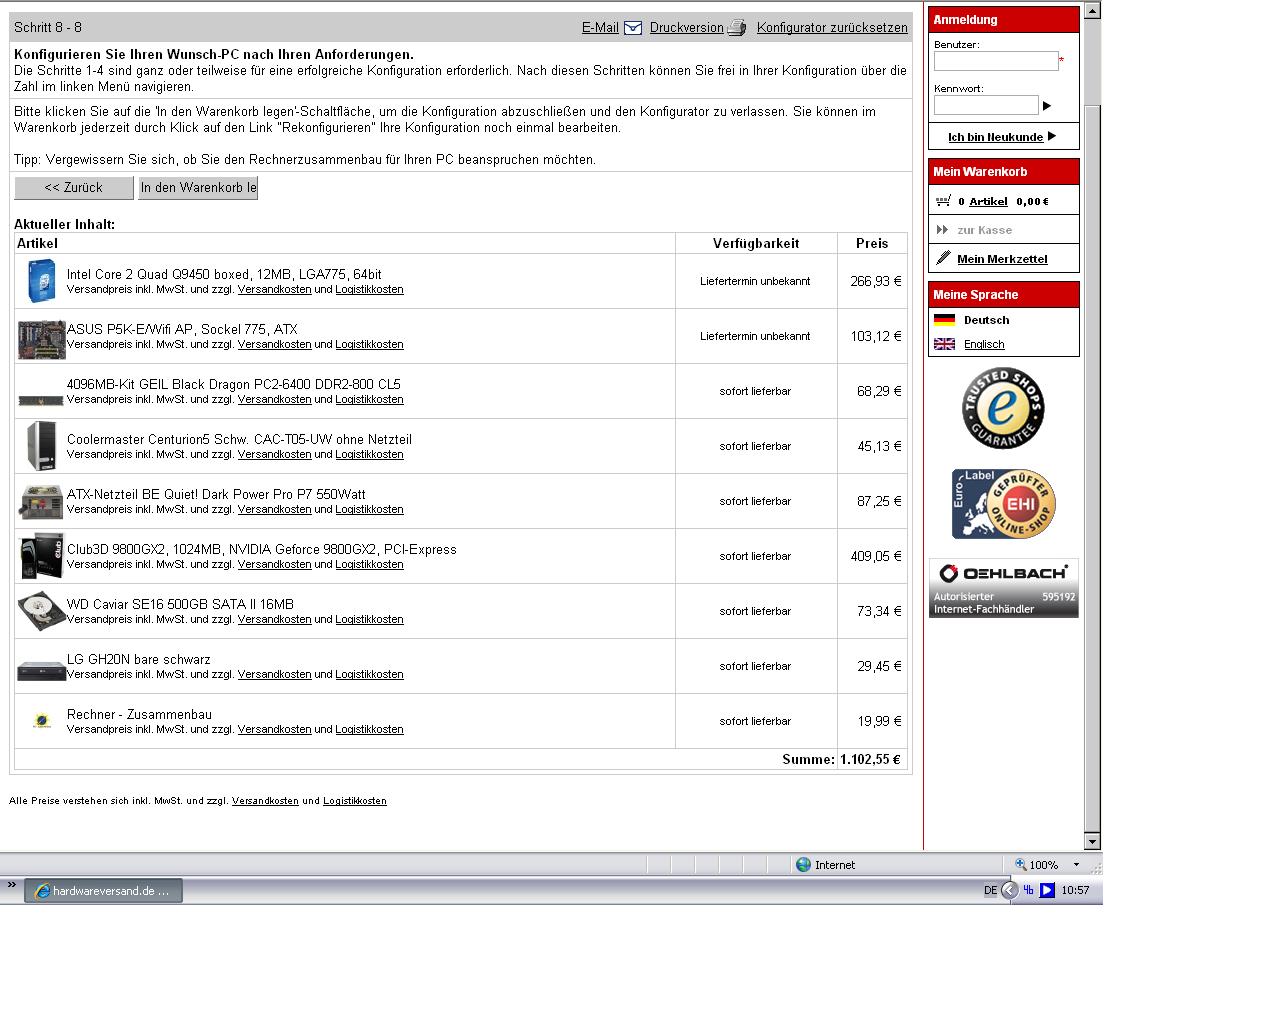Click Logistikkosten link in the LG GH20N row
1280x1024 pixels.
369,674
